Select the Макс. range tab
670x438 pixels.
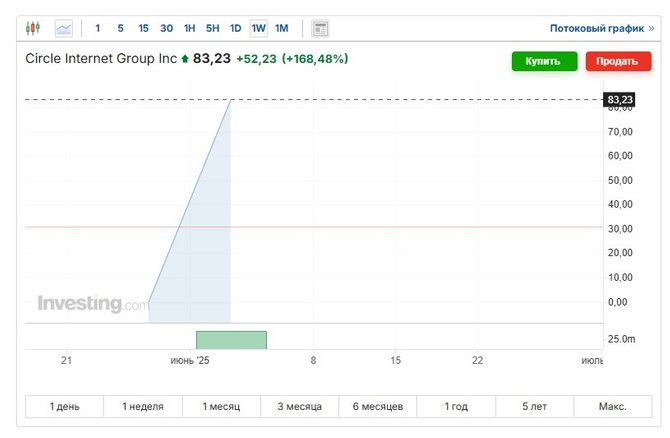point(613,406)
